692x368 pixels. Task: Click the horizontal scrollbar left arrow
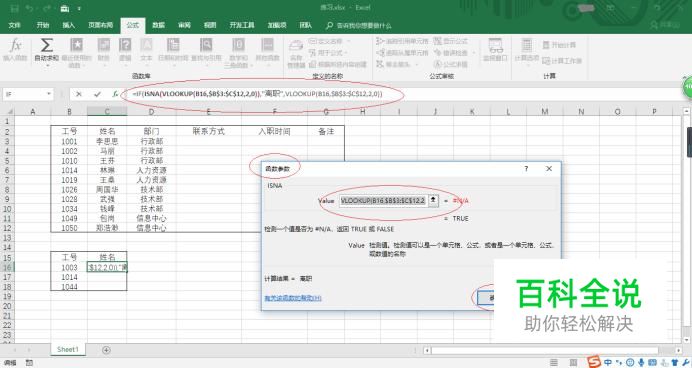tap(427, 350)
